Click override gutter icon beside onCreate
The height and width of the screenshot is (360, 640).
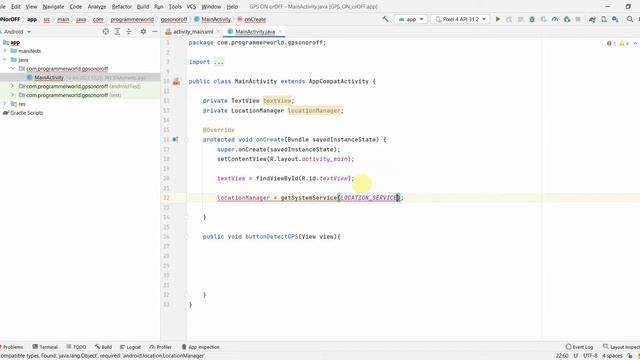pos(175,140)
